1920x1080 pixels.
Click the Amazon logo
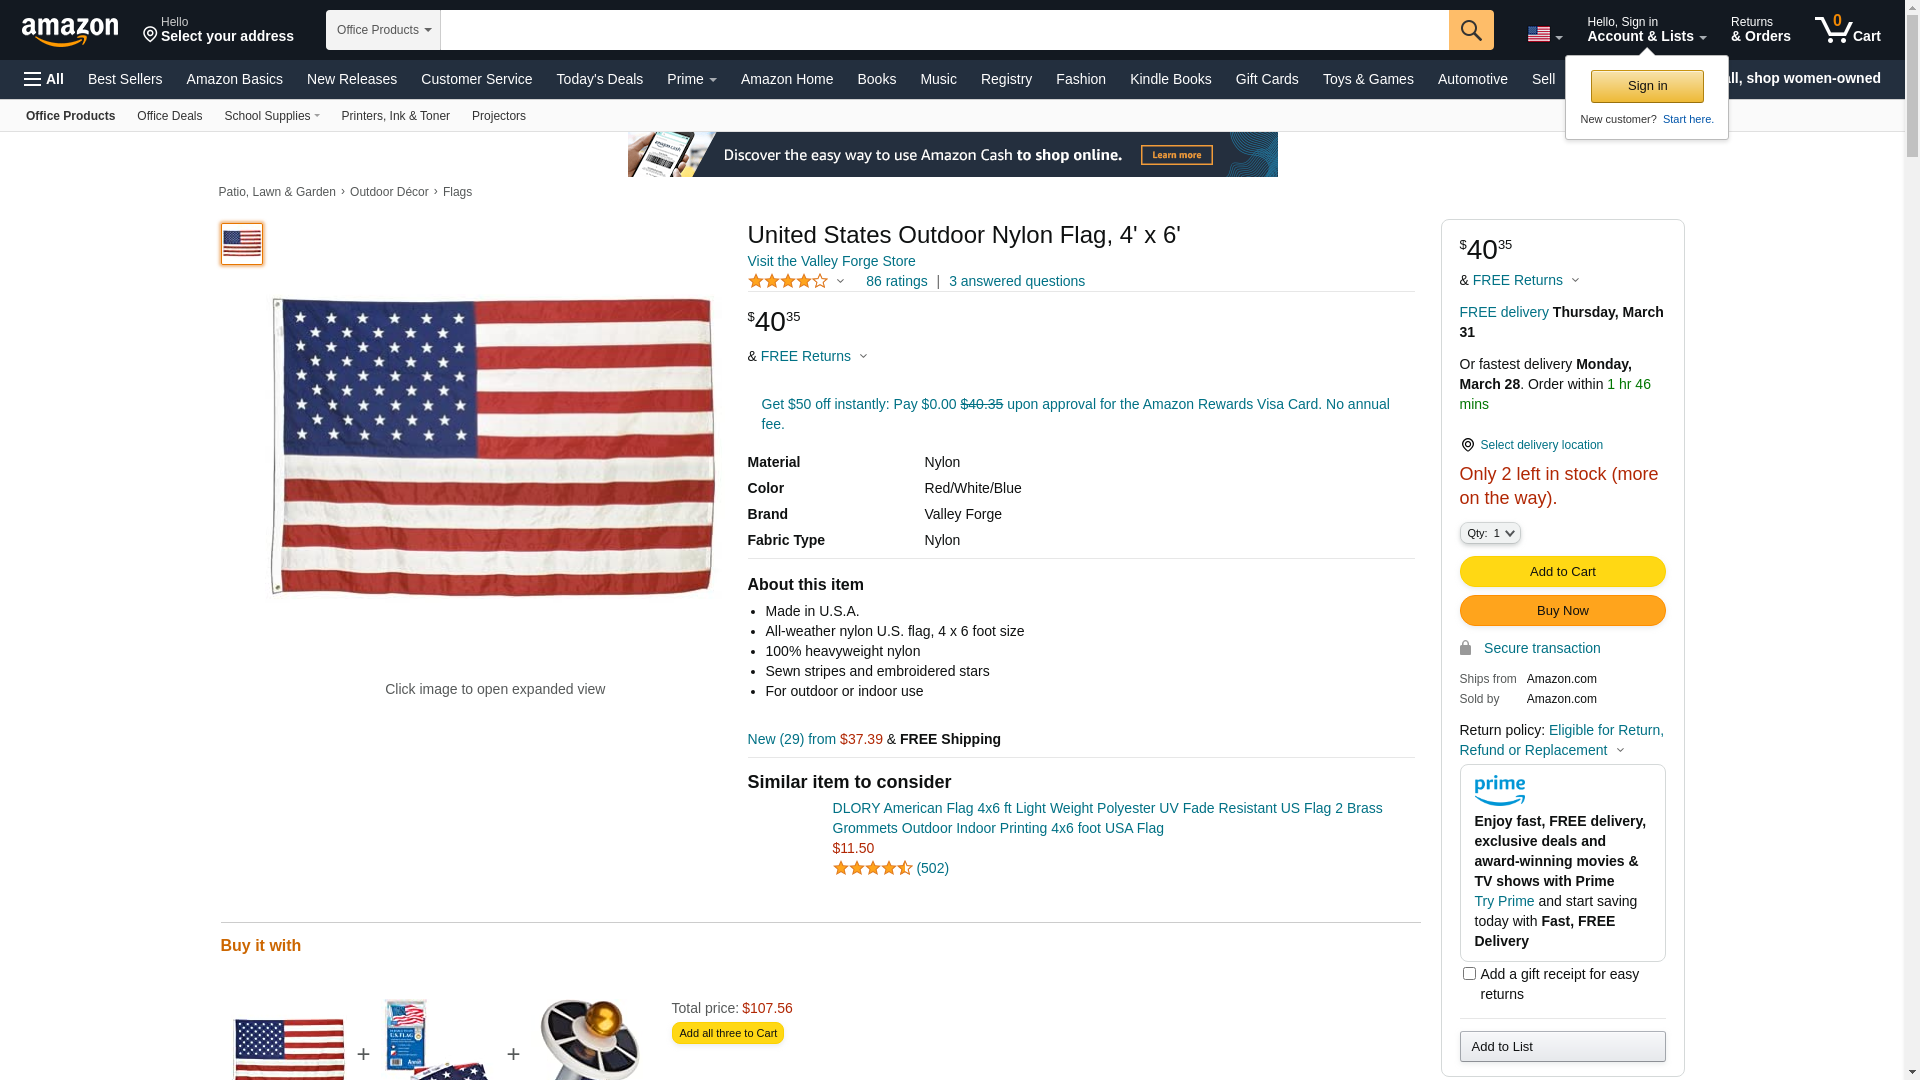click(70, 32)
